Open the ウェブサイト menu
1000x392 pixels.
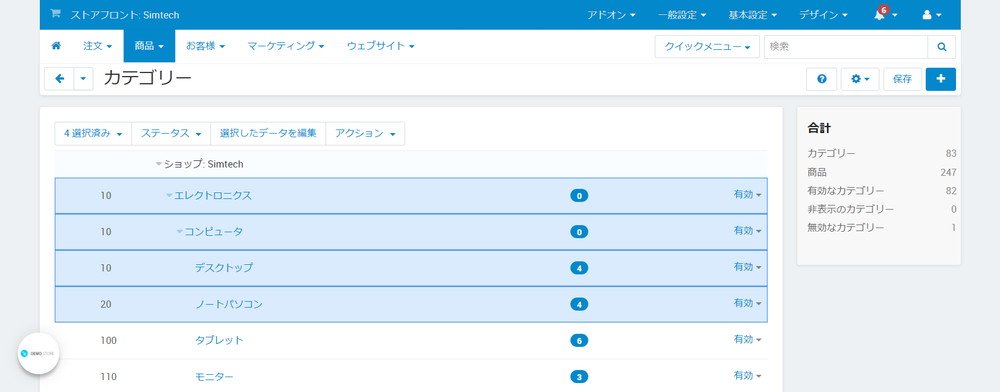pos(381,46)
